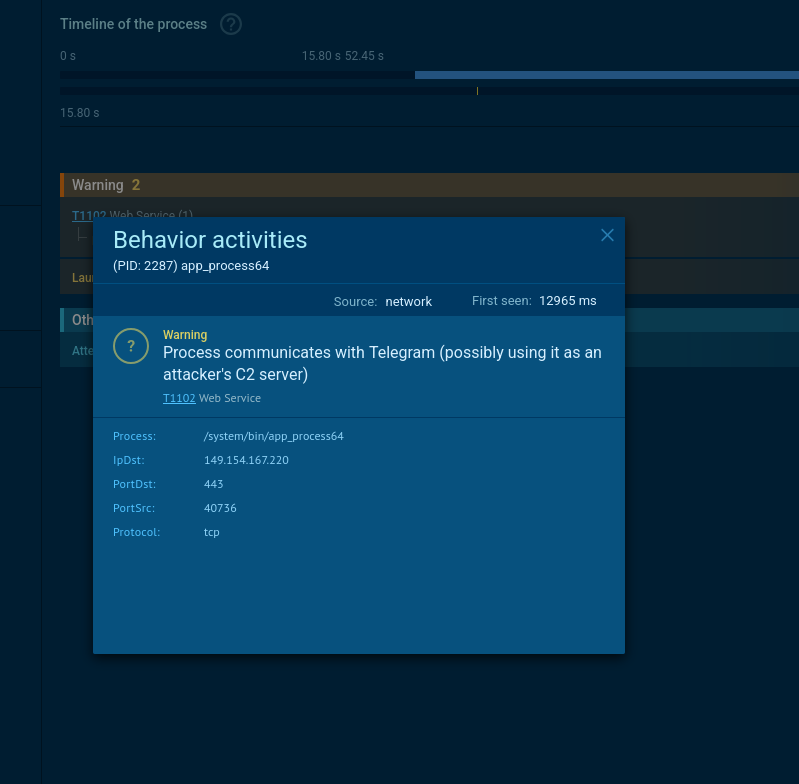Click the PortDst value 443
Viewport: 799px width, 784px height.
tap(214, 484)
